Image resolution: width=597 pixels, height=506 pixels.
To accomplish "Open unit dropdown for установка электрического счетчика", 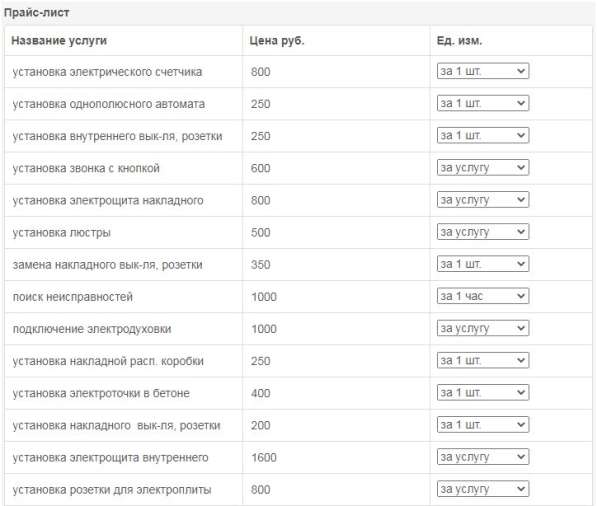I will click(483, 71).
